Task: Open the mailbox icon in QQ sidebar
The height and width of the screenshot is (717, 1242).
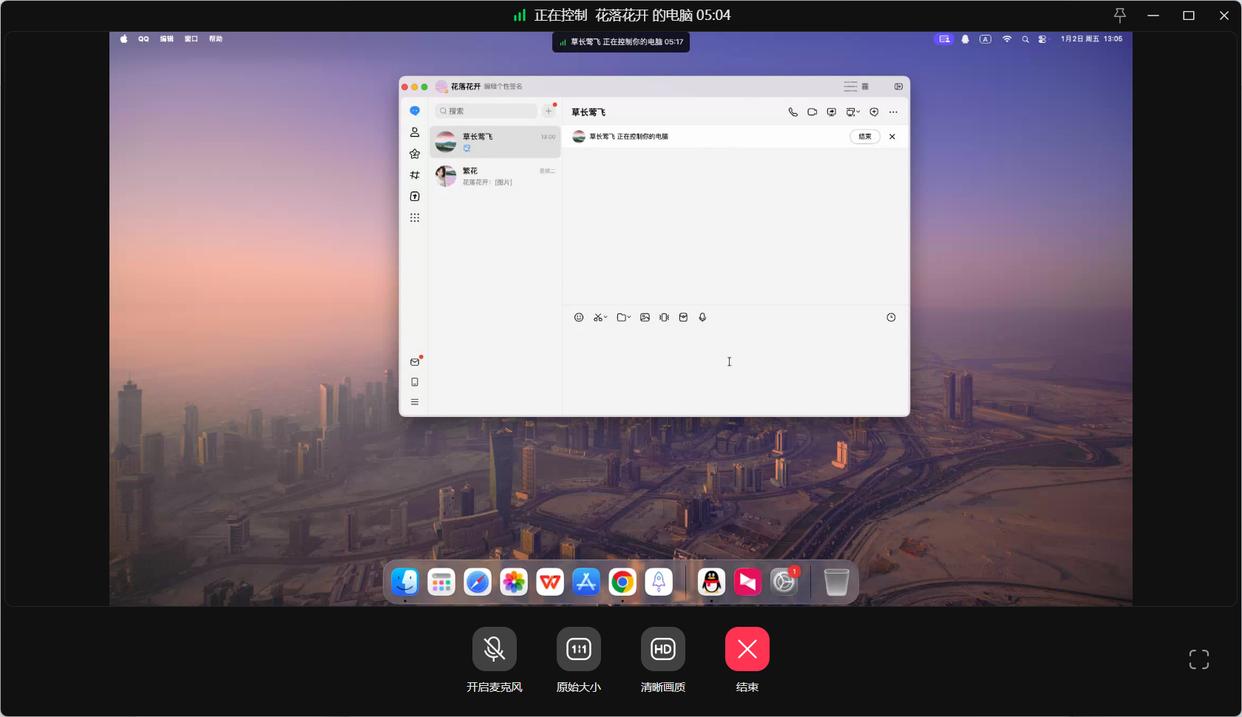Action: click(x=414, y=362)
